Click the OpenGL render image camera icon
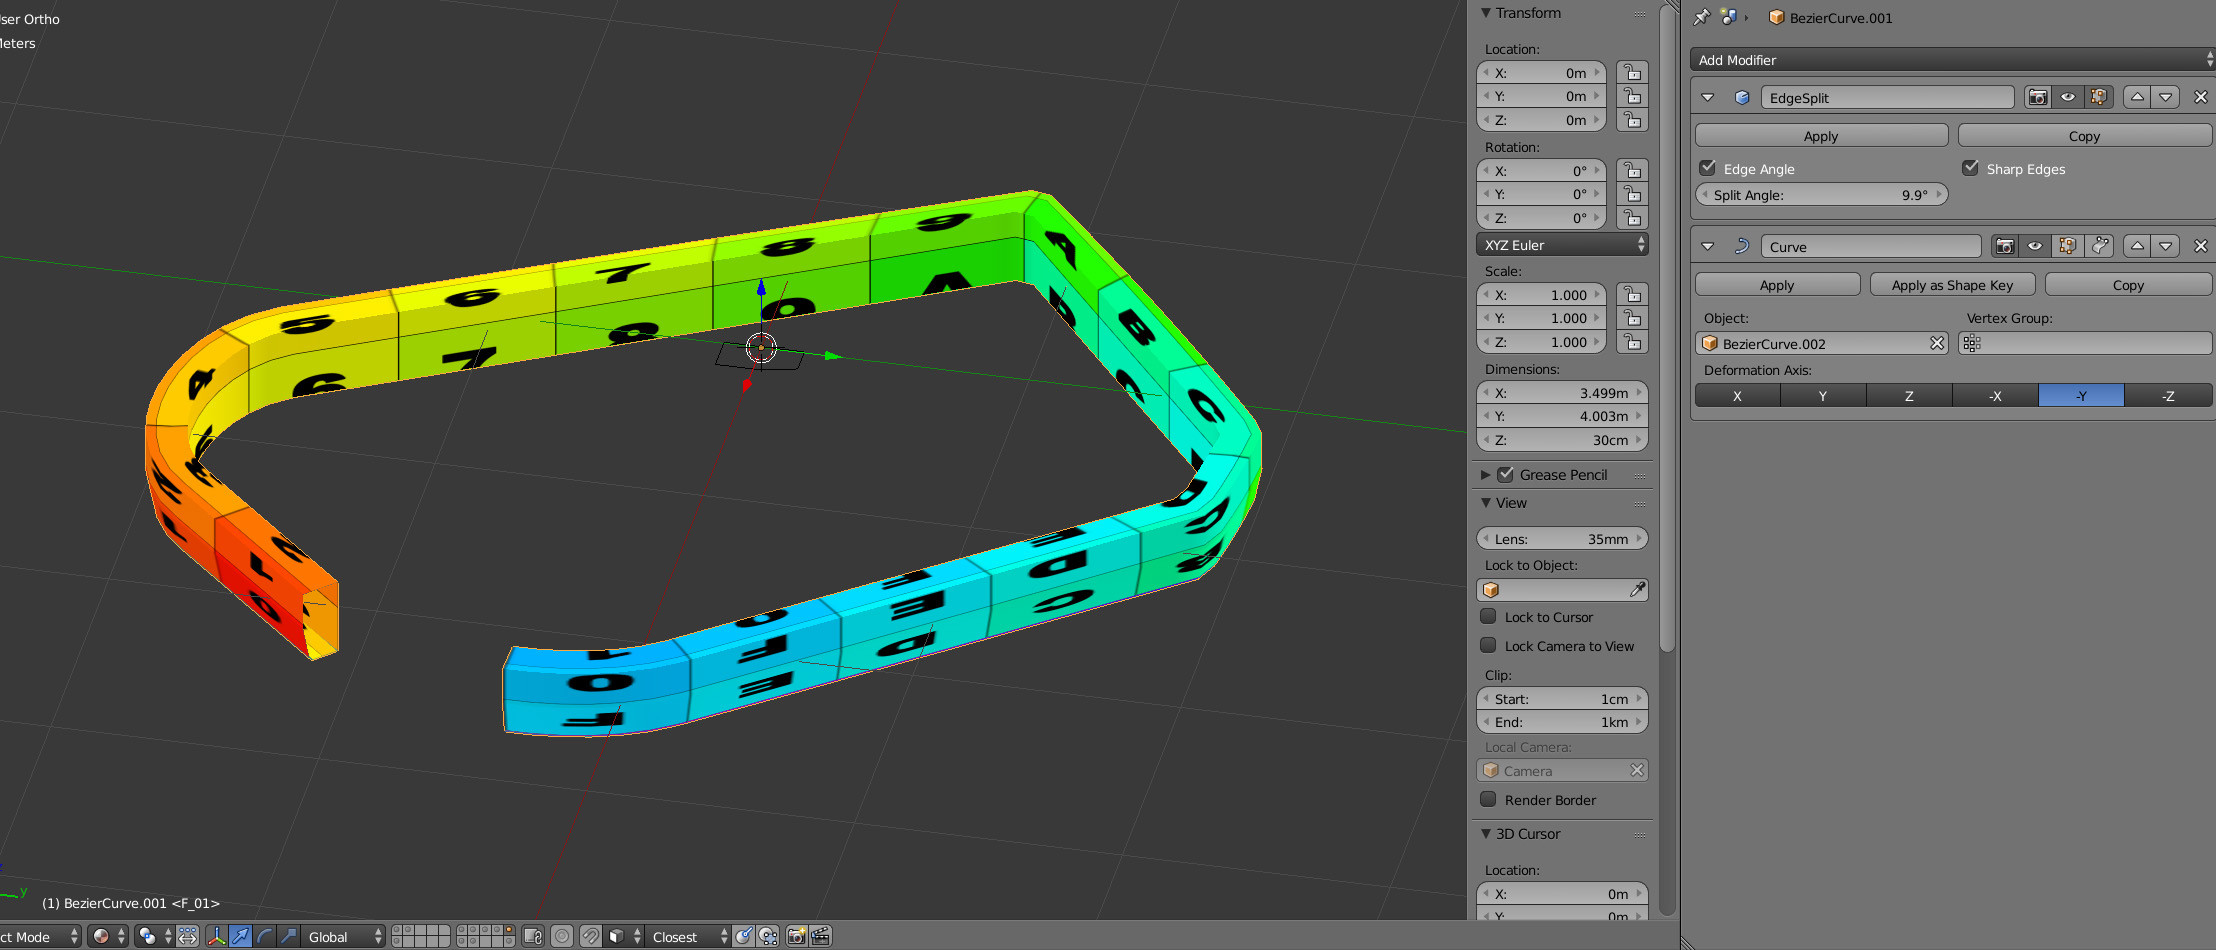2216x950 pixels. click(x=797, y=936)
